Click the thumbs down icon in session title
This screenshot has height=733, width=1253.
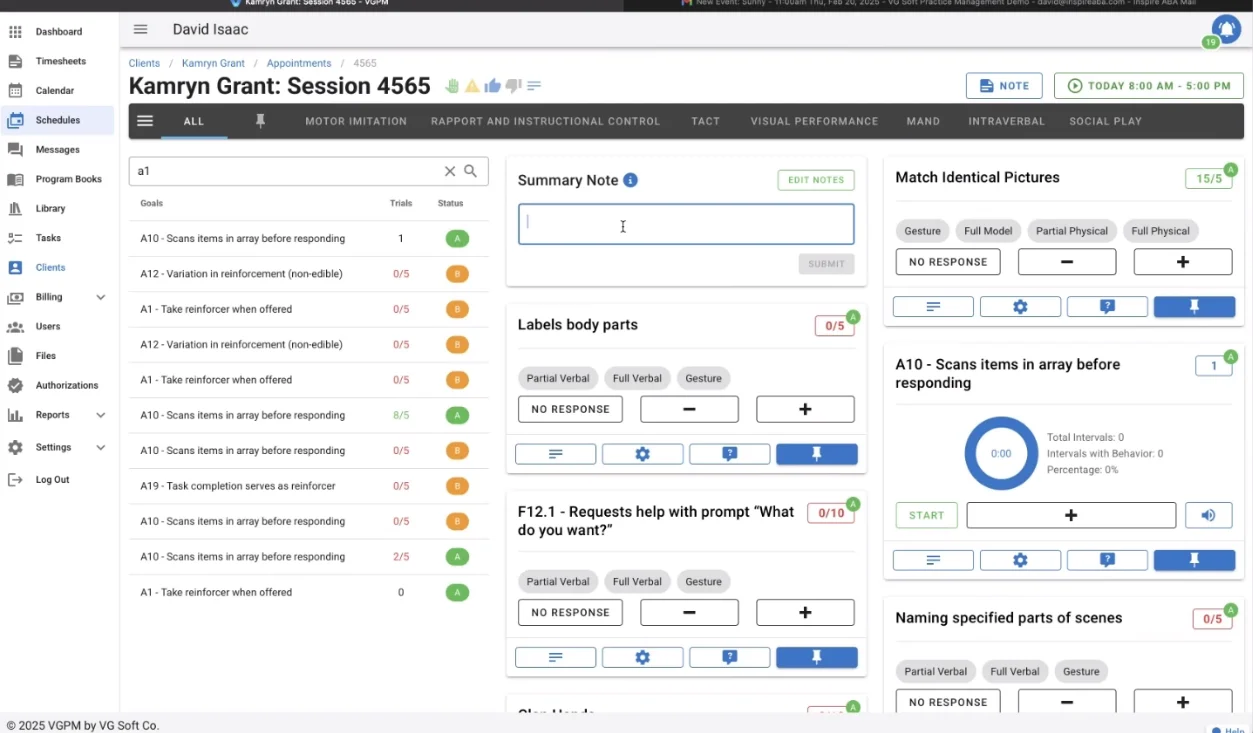click(x=513, y=86)
